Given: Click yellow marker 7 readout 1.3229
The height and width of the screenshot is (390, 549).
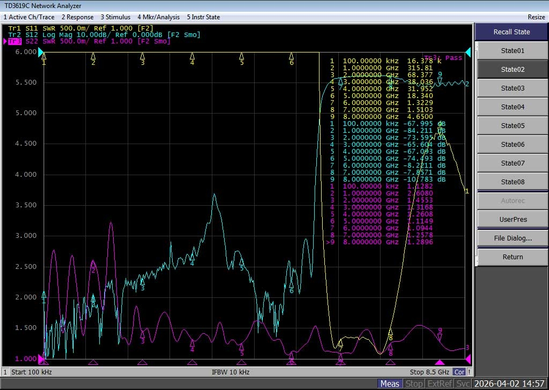Looking at the screenshot, I should pos(420,103).
